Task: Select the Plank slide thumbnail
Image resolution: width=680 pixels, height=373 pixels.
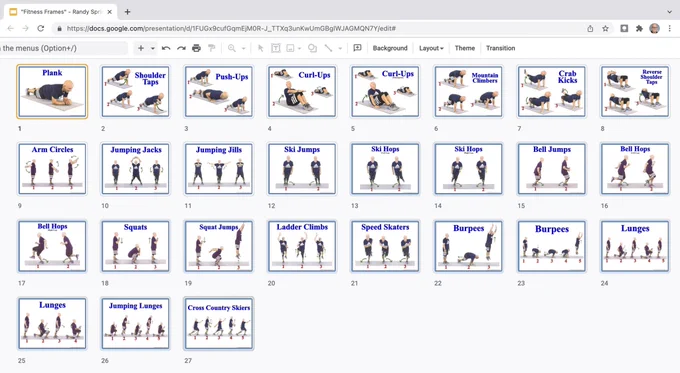Action: 52,92
